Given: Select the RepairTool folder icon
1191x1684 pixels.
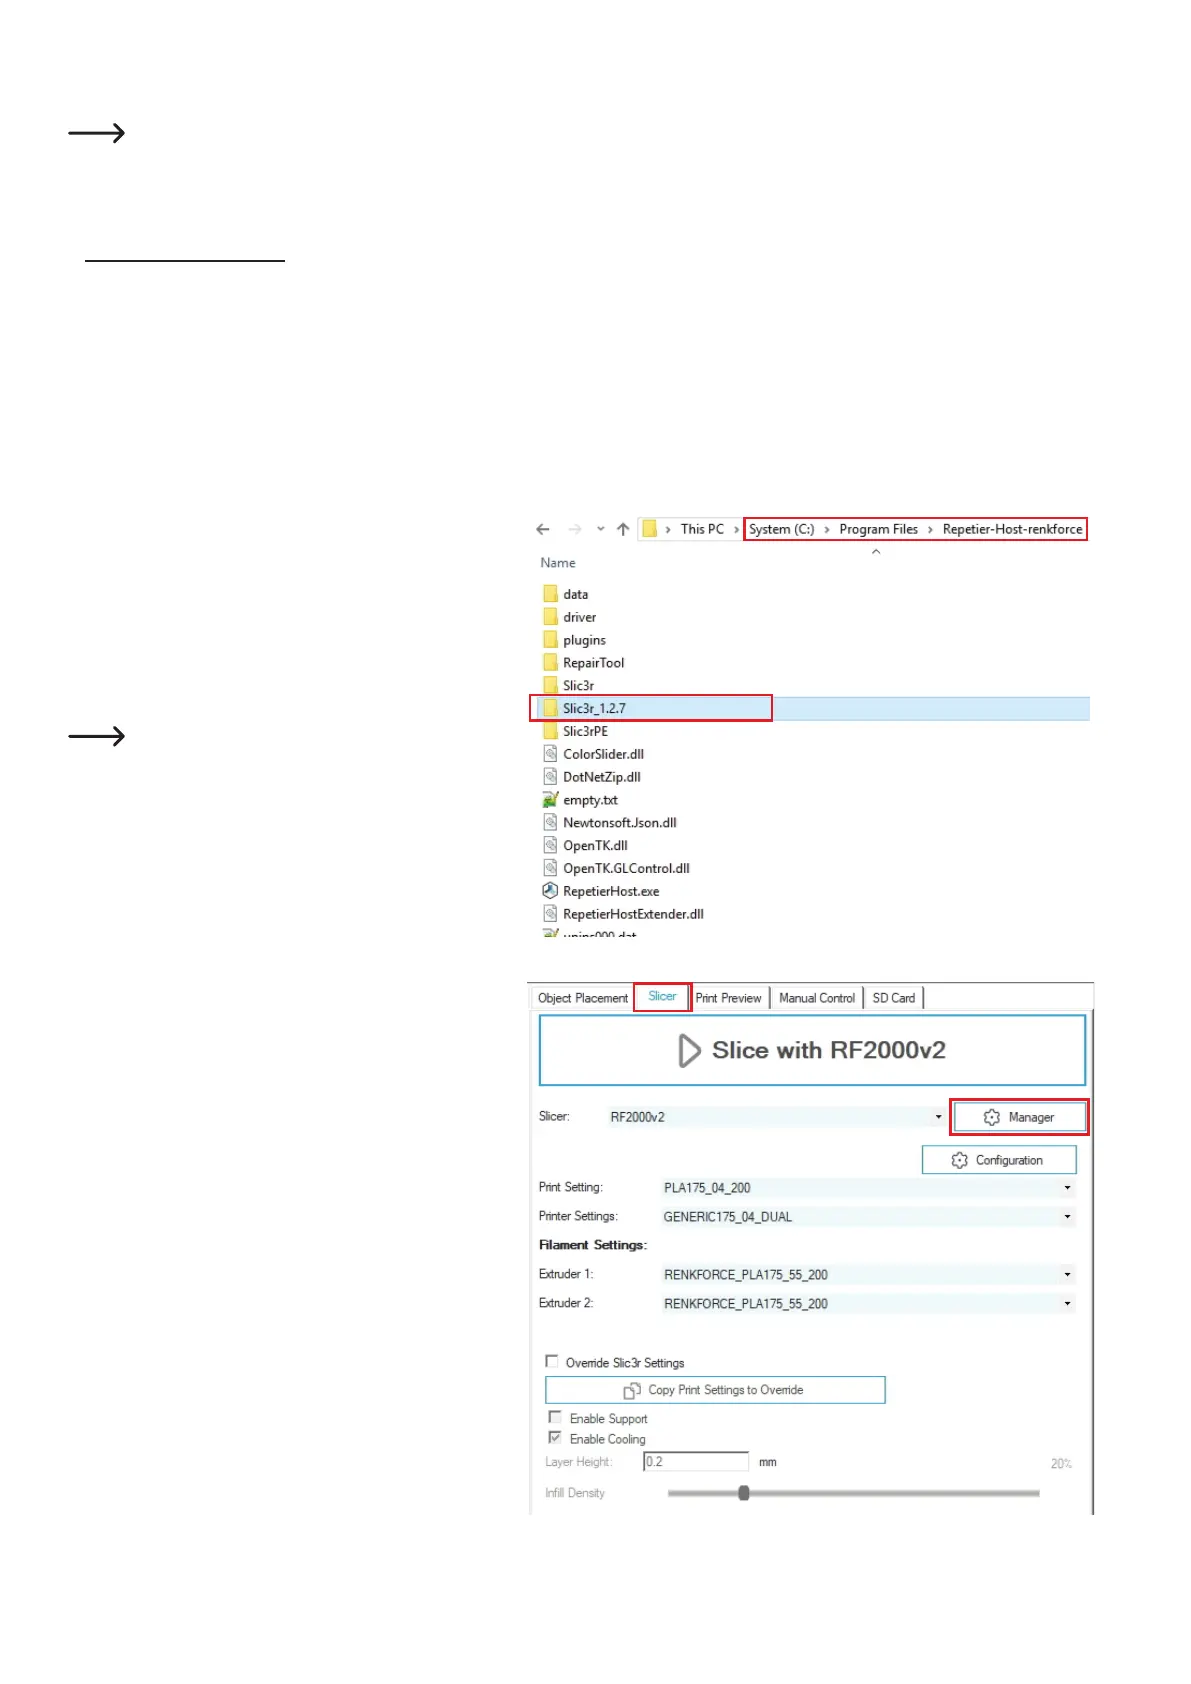Looking at the screenshot, I should (550, 662).
